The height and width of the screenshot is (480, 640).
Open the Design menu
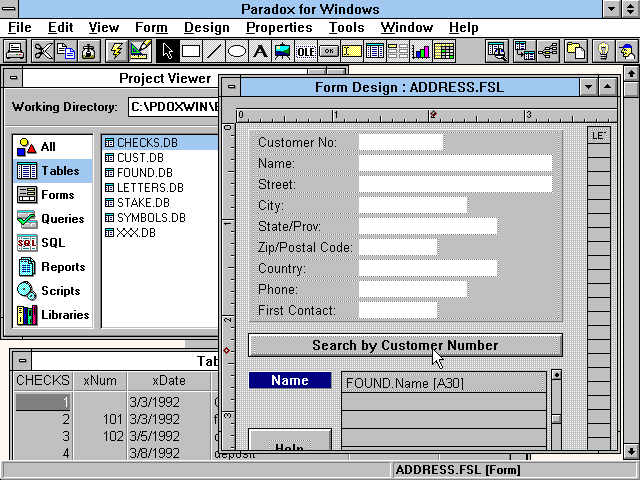tap(207, 27)
